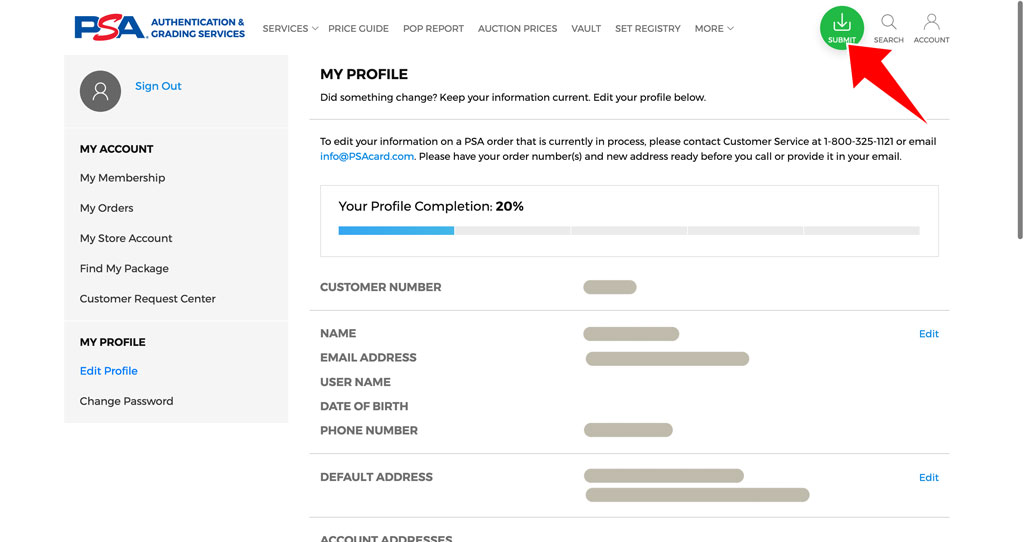Screen dimensions: 1024x542
Task: Open the Price Guide menu item
Action: click(x=358, y=29)
